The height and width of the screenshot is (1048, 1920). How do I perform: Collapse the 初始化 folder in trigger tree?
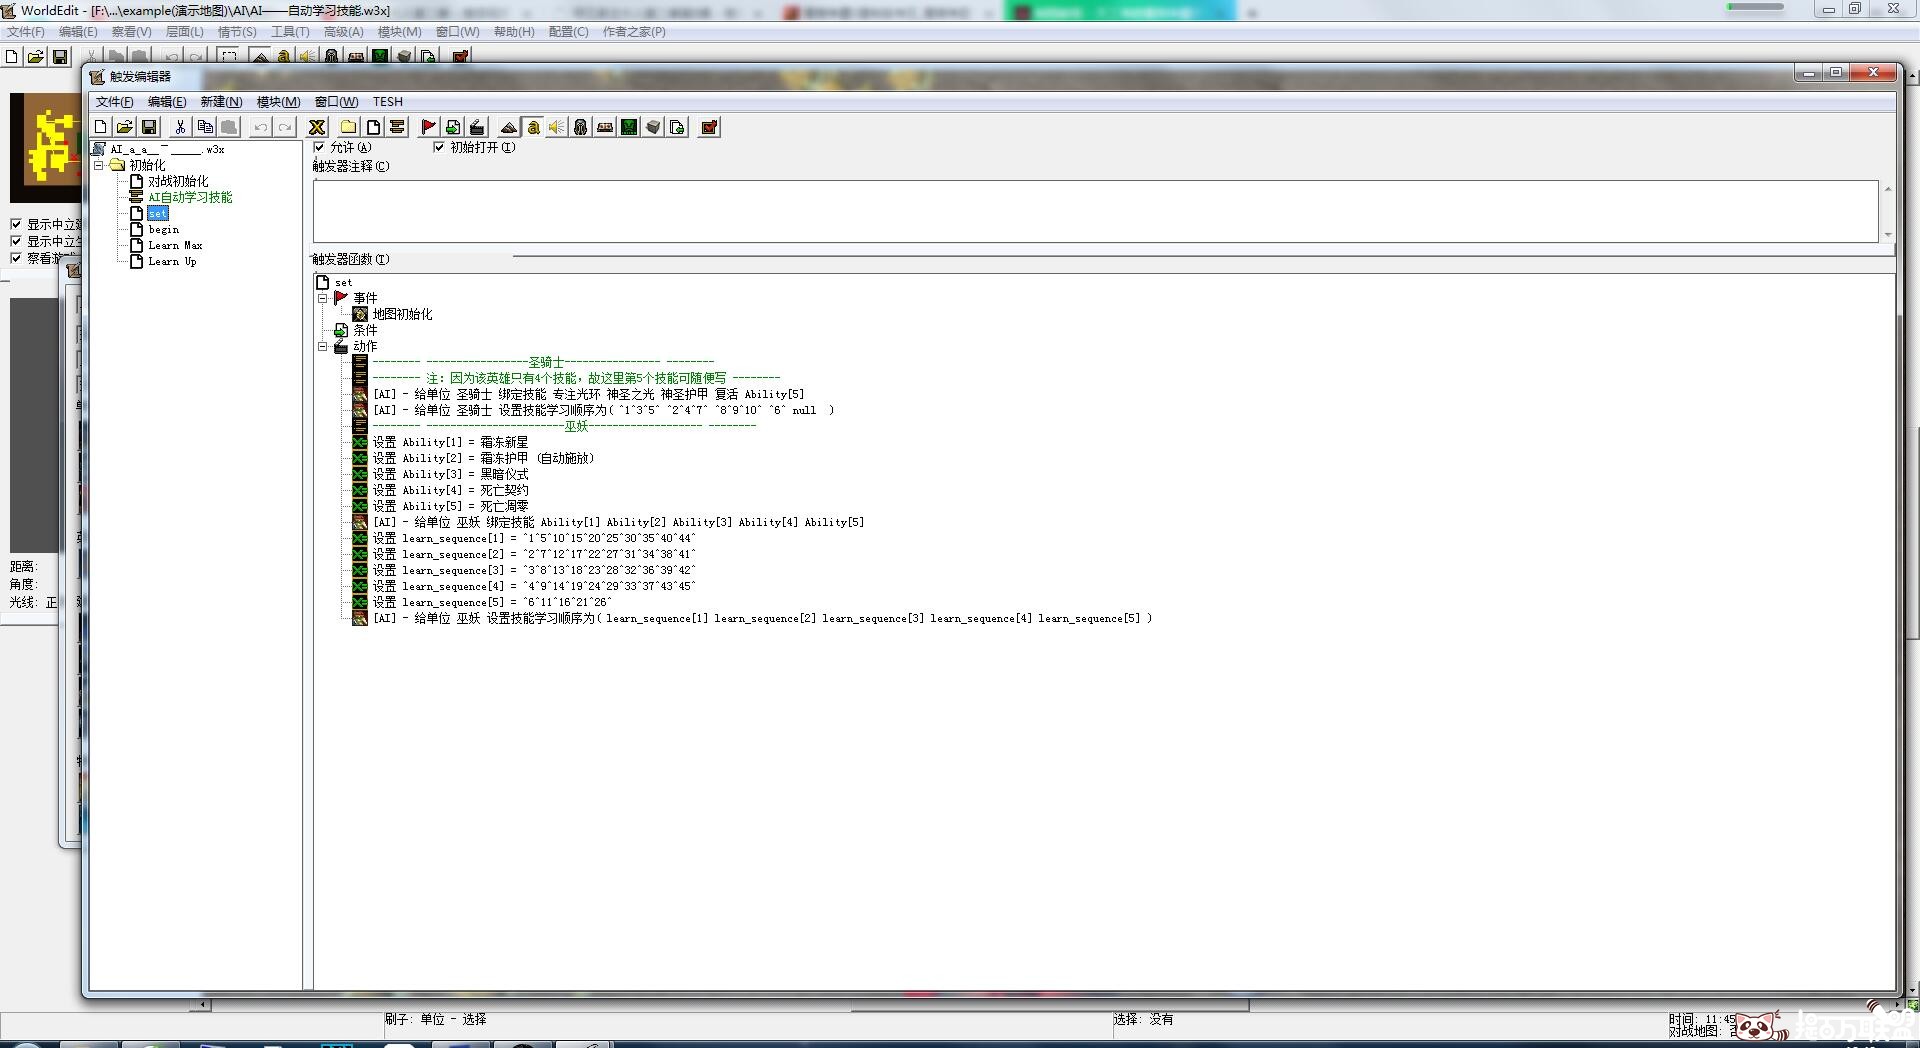tap(99, 165)
